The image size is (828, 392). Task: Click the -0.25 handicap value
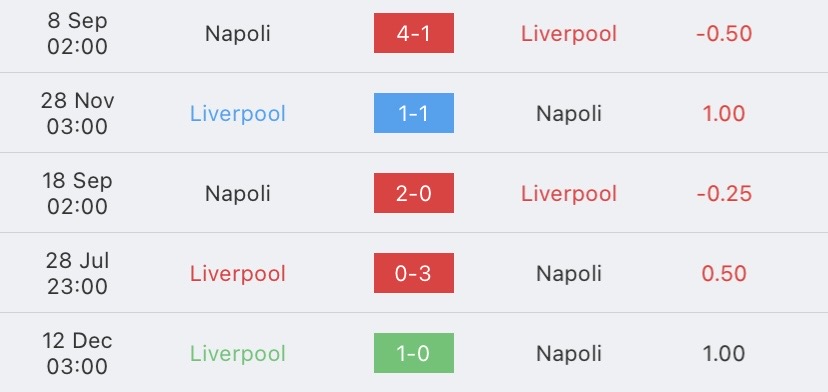click(x=724, y=194)
